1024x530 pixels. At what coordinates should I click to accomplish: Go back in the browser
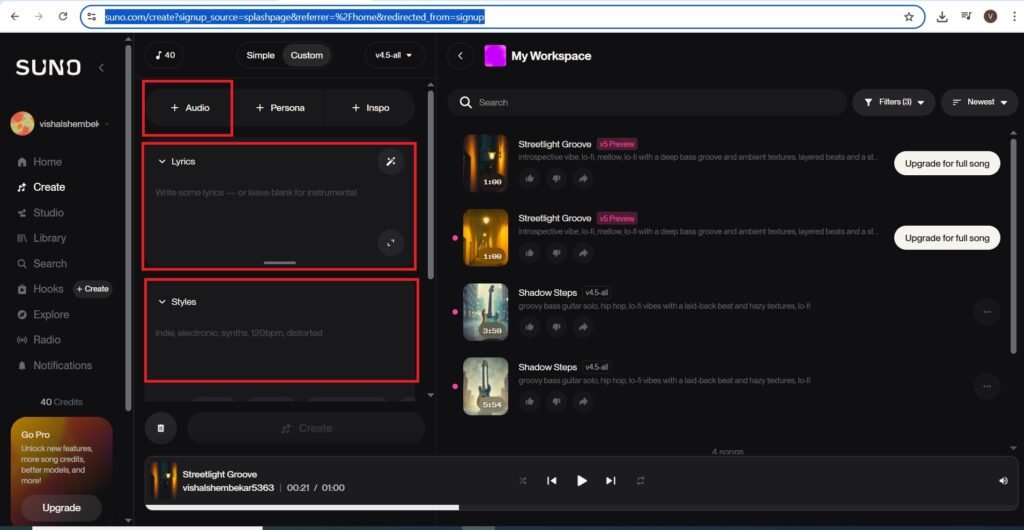coord(15,17)
